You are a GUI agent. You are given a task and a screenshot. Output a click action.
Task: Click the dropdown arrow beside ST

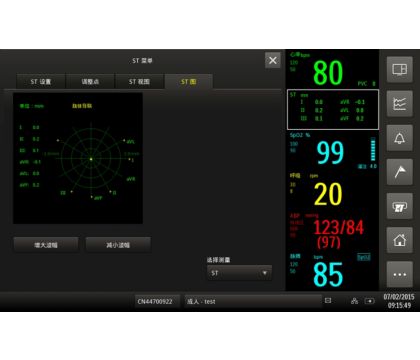point(264,273)
